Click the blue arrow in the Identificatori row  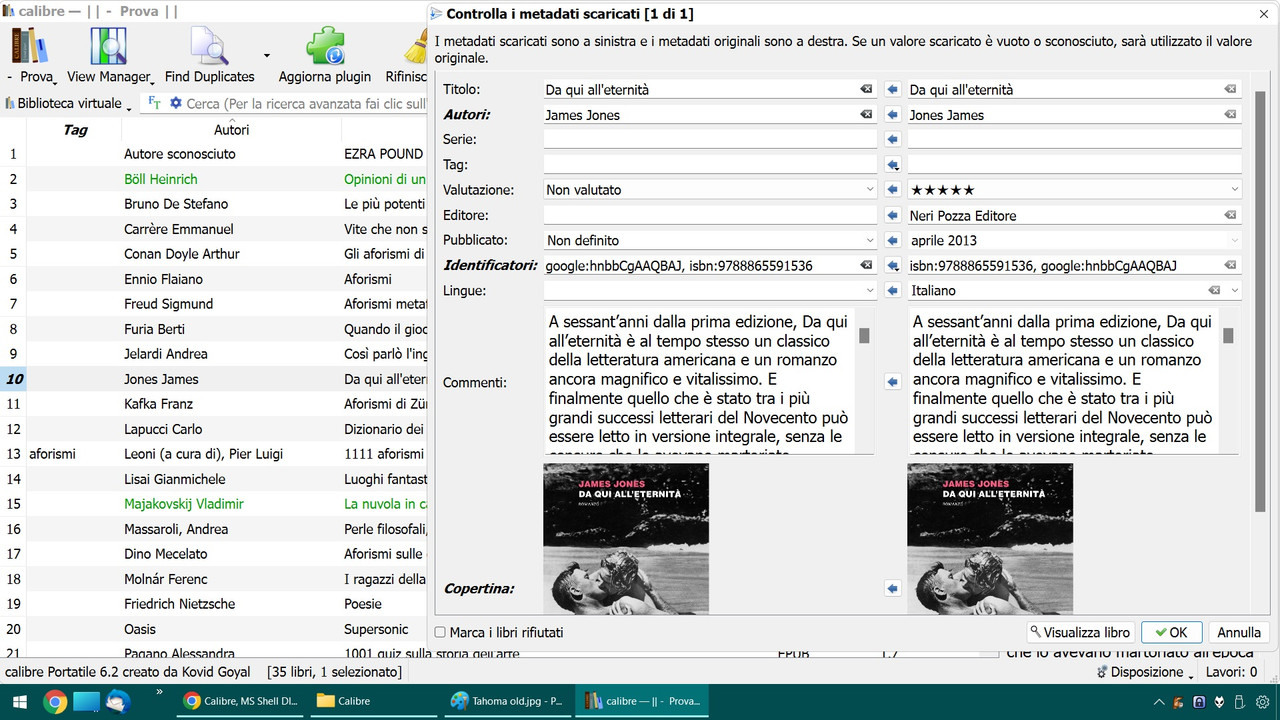pos(893,266)
